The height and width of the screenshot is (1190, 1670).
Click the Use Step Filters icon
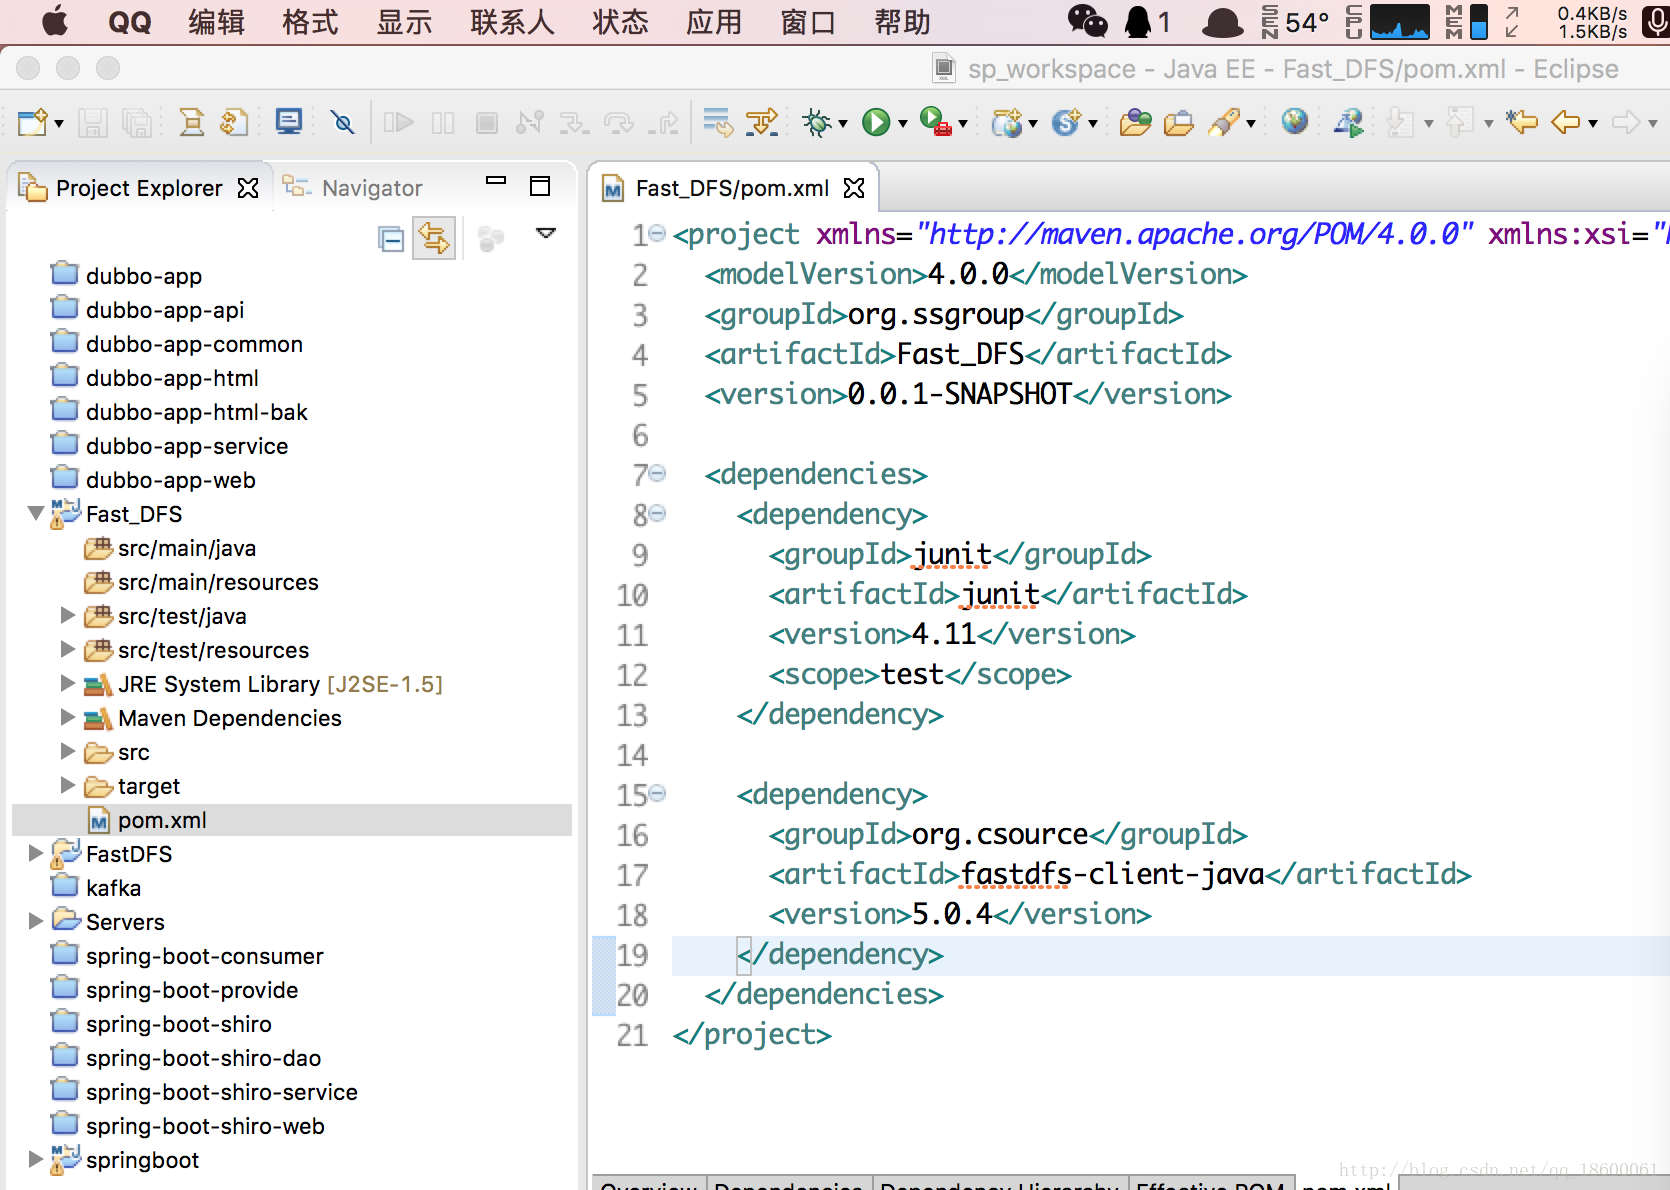761,122
